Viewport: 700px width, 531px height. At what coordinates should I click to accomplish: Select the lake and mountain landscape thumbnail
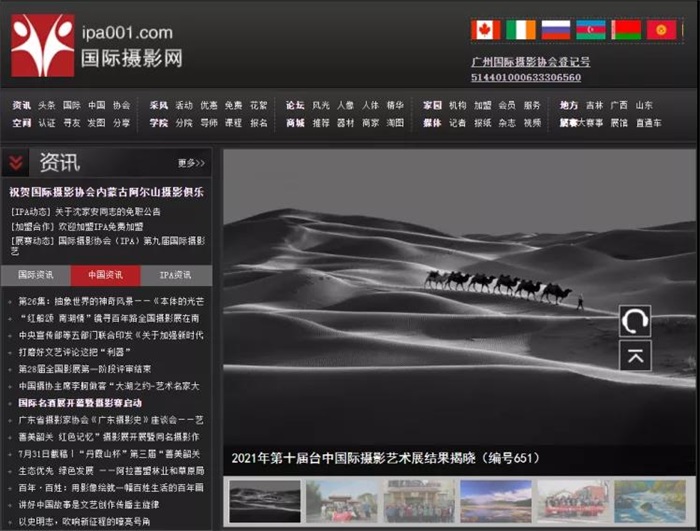pyautogui.click(x=496, y=501)
